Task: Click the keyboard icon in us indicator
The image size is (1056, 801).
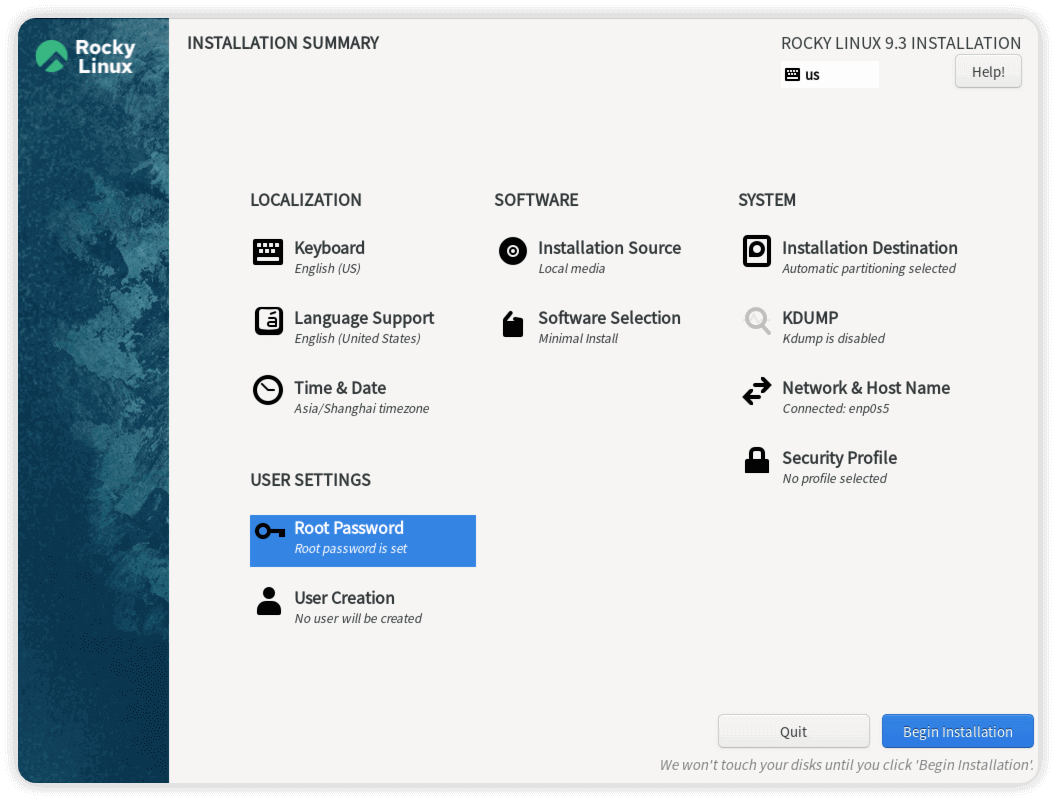Action: coord(792,75)
